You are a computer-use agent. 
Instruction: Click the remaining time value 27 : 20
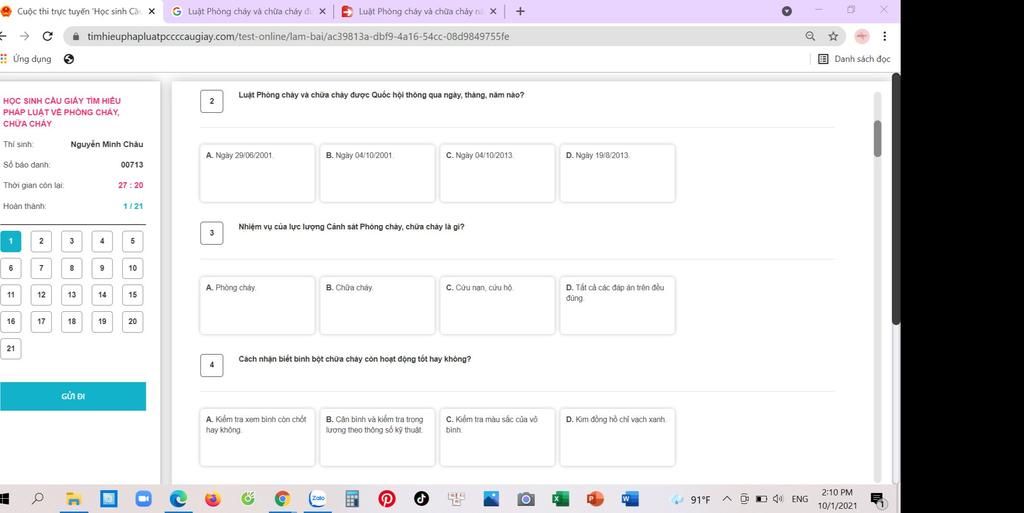[x=131, y=185]
